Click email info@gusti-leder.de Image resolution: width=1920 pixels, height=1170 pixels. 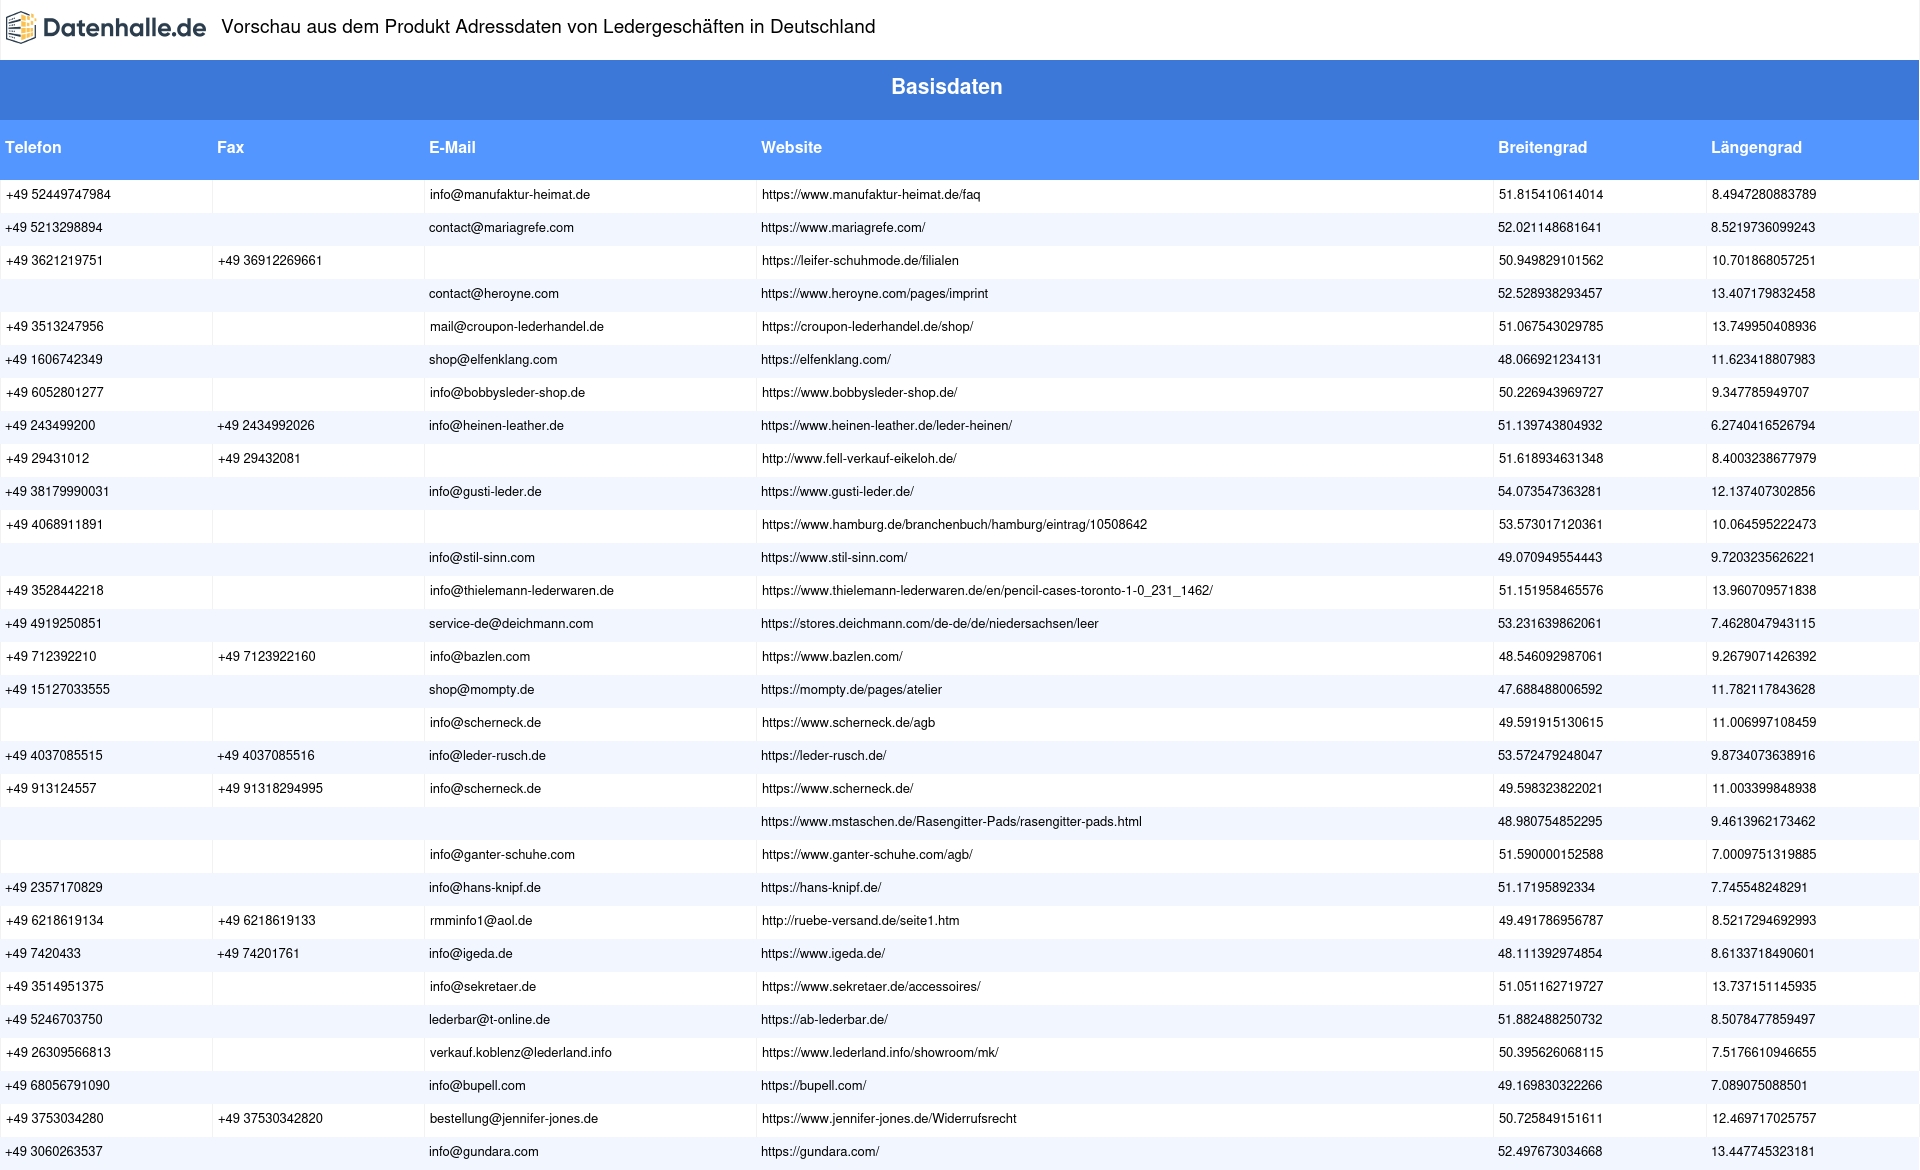[x=485, y=492]
